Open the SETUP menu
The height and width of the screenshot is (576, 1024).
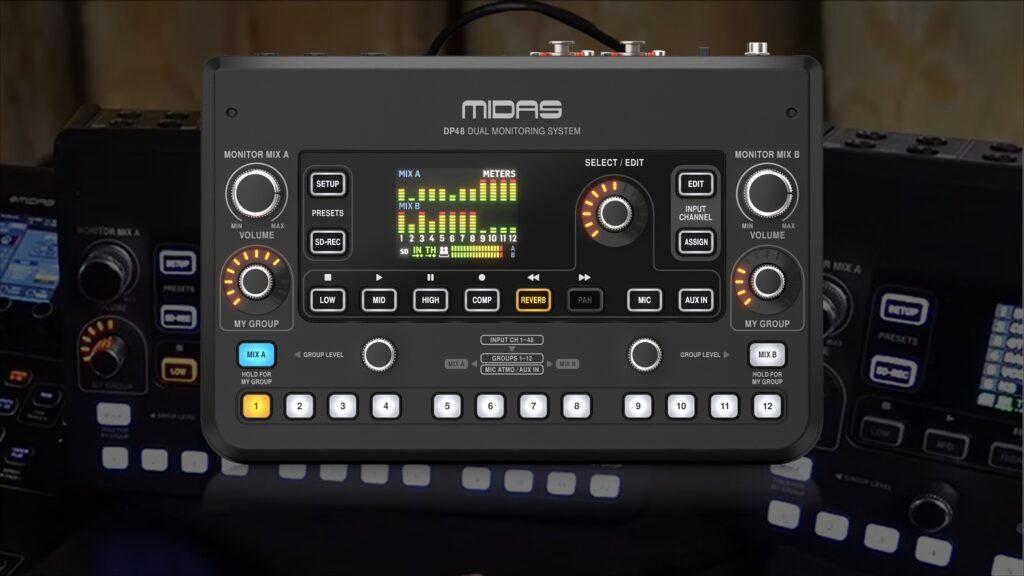327,184
